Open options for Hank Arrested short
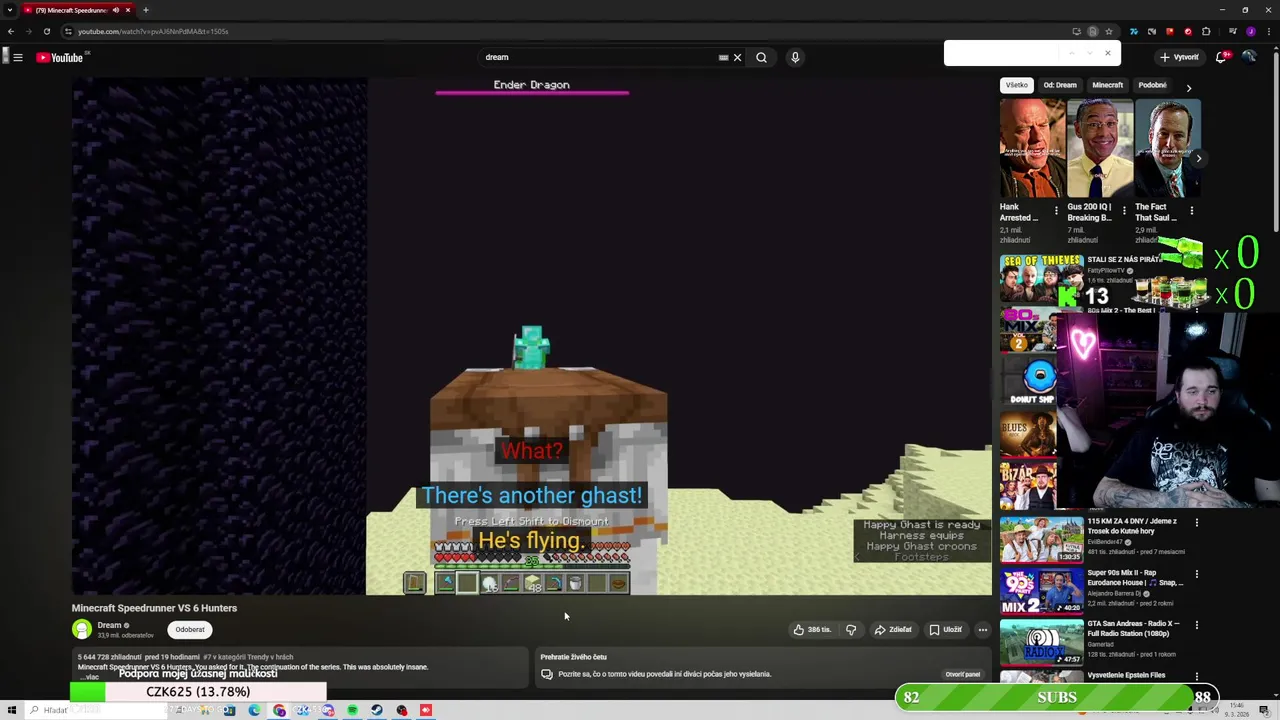The image size is (1280, 720). pos(1056,211)
